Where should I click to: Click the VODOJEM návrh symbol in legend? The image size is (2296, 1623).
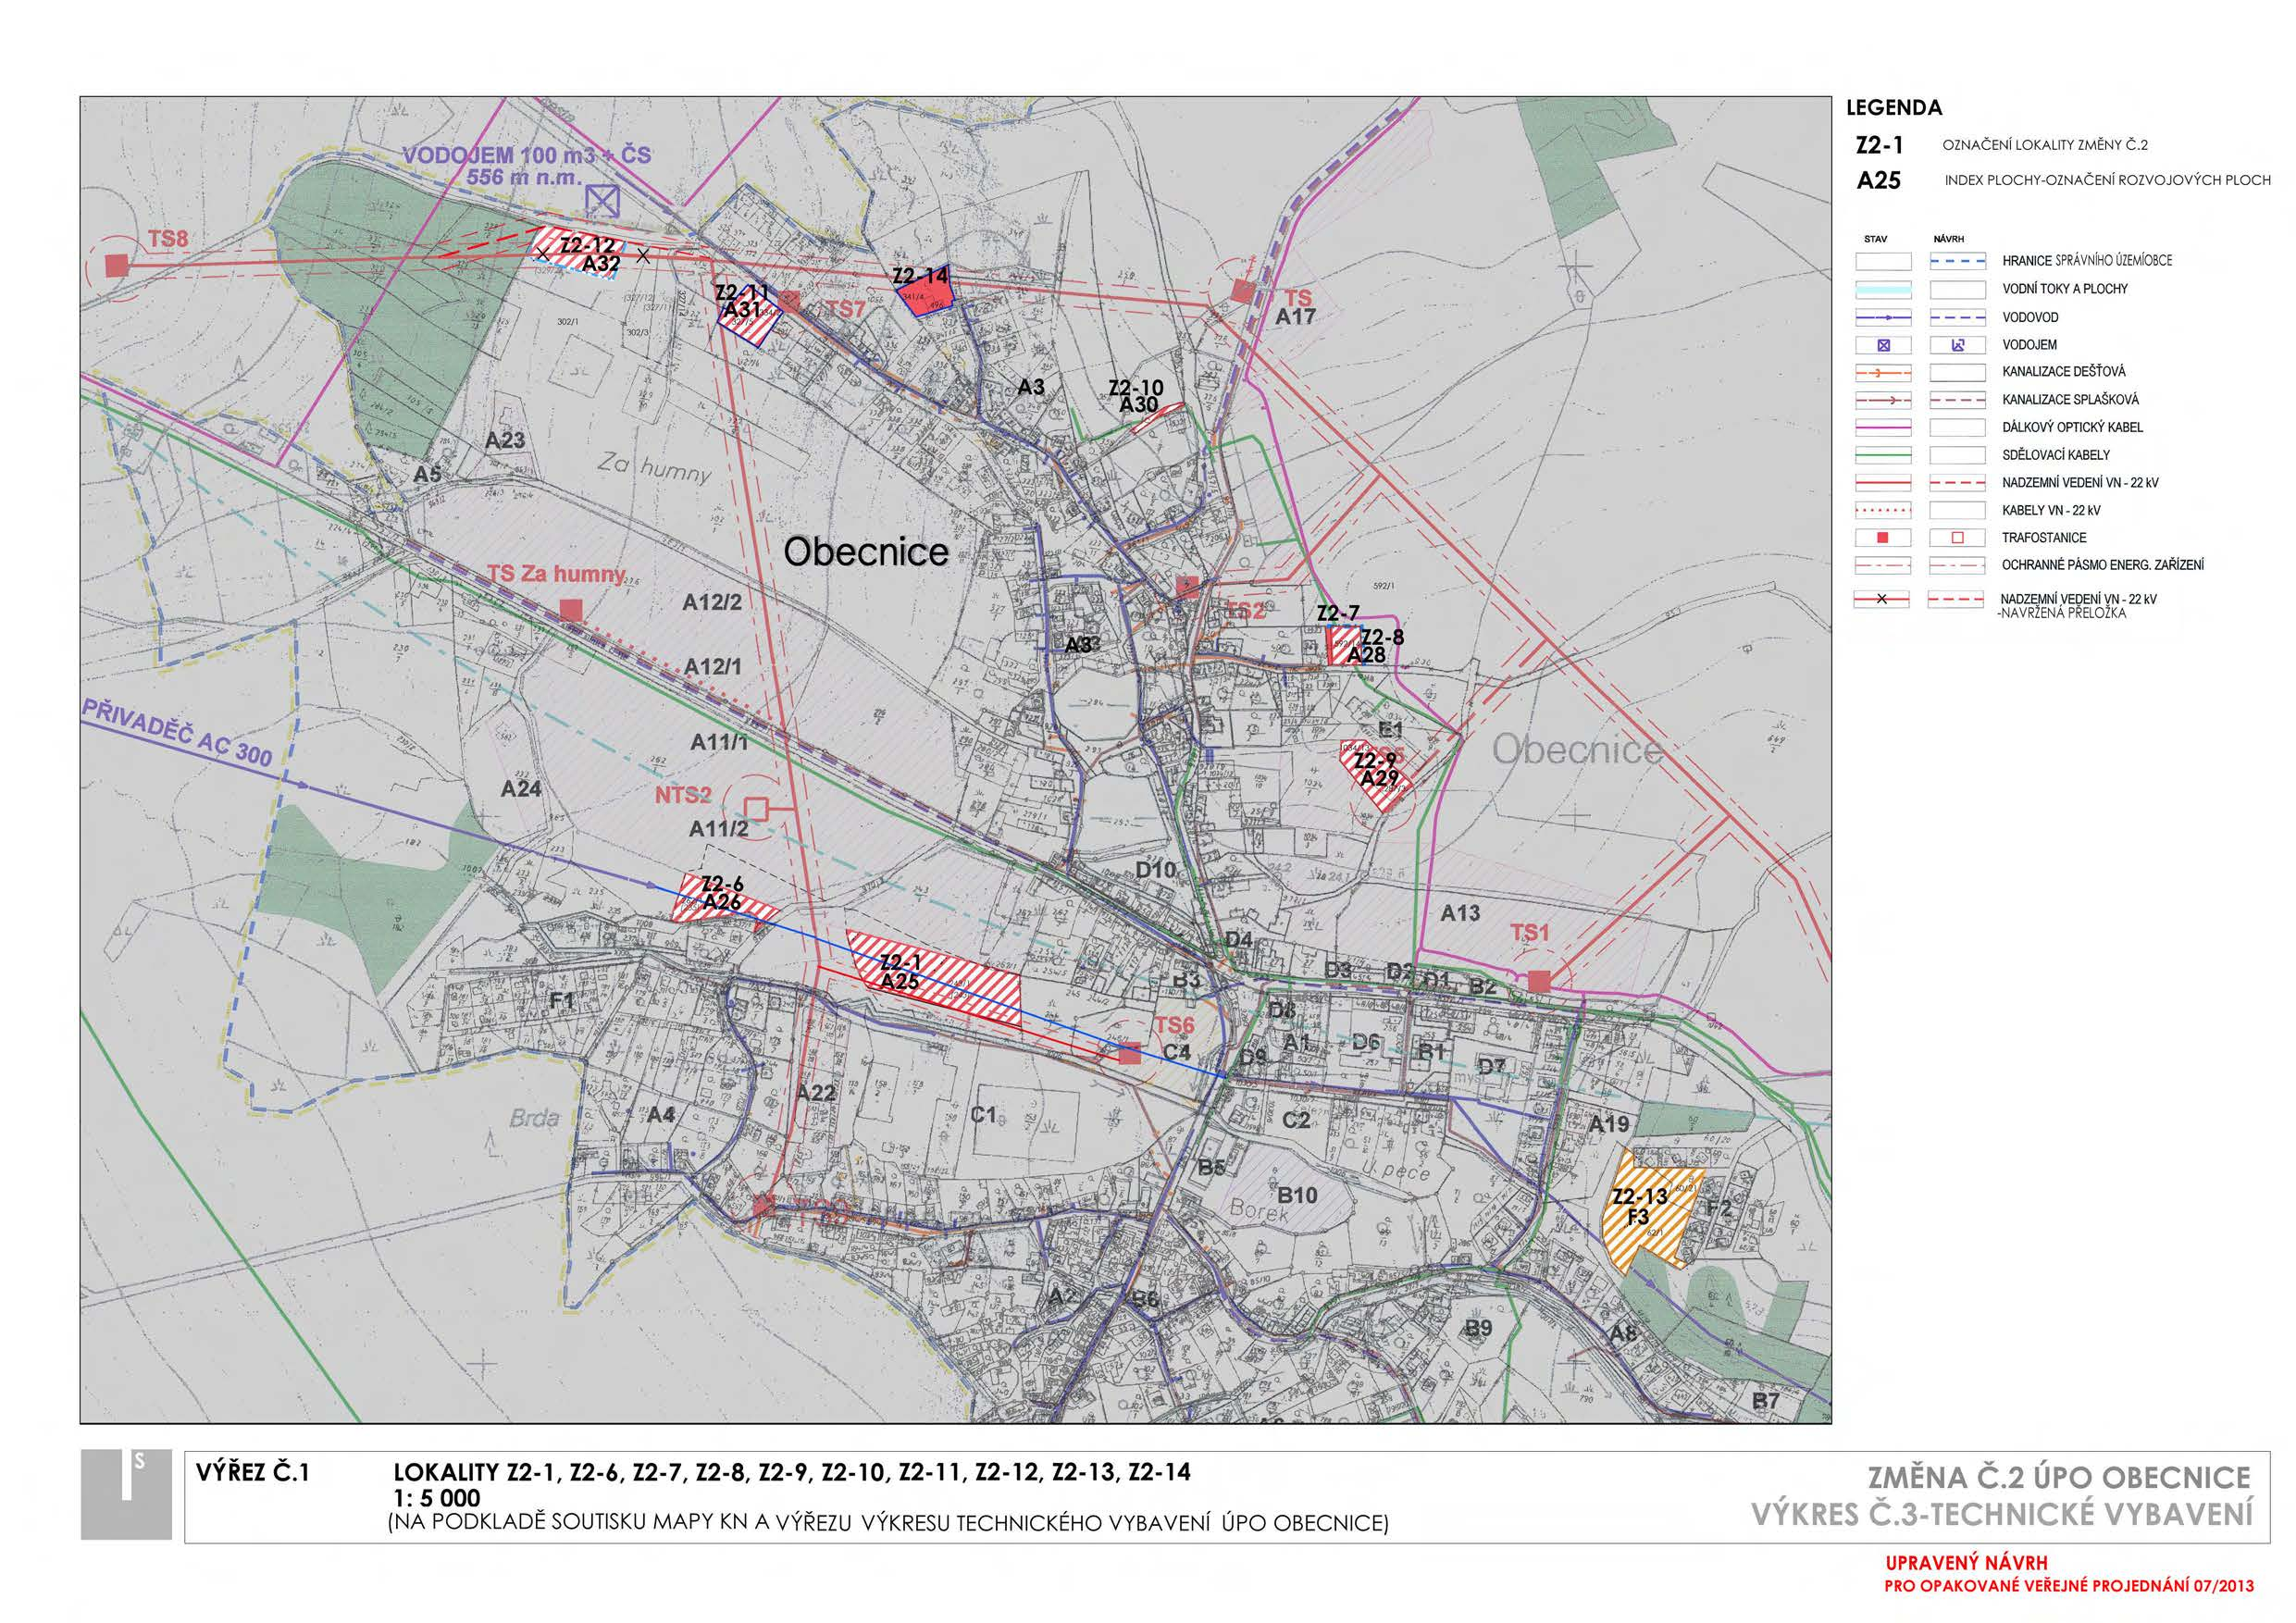tap(1958, 345)
